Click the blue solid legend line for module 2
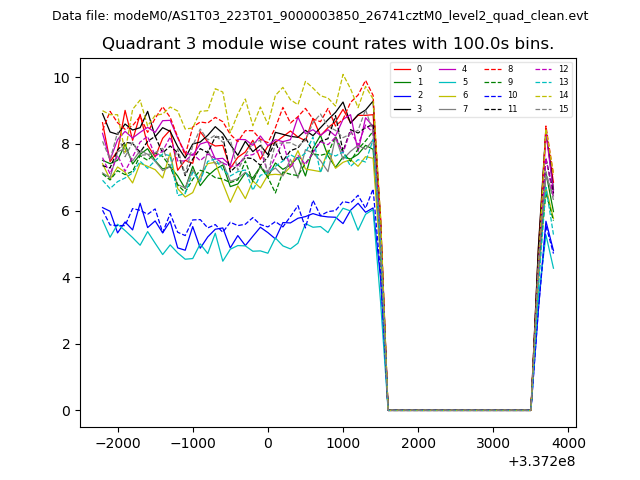This screenshot has width=640, height=480. tap(402, 95)
